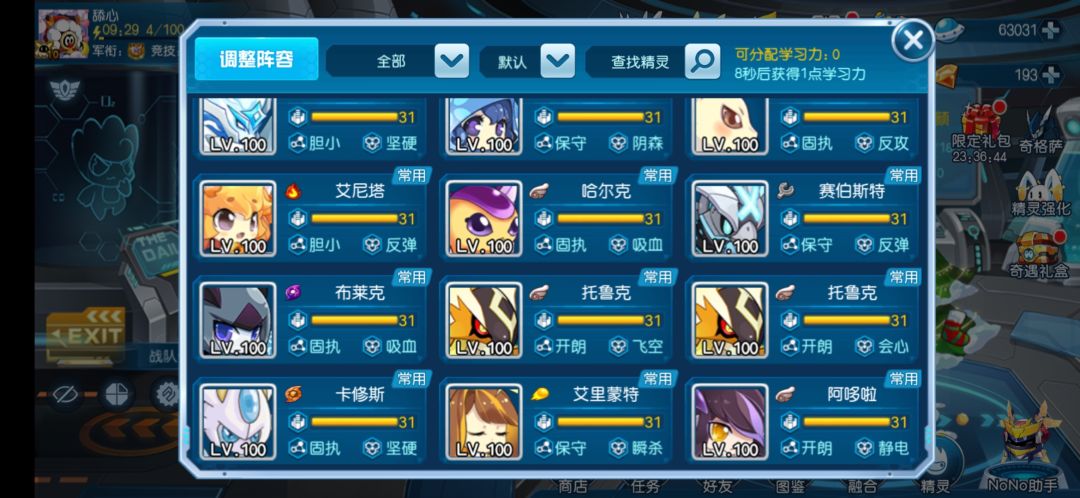
Task: Toggle the eye-slash hide icon
Action: 65,395
